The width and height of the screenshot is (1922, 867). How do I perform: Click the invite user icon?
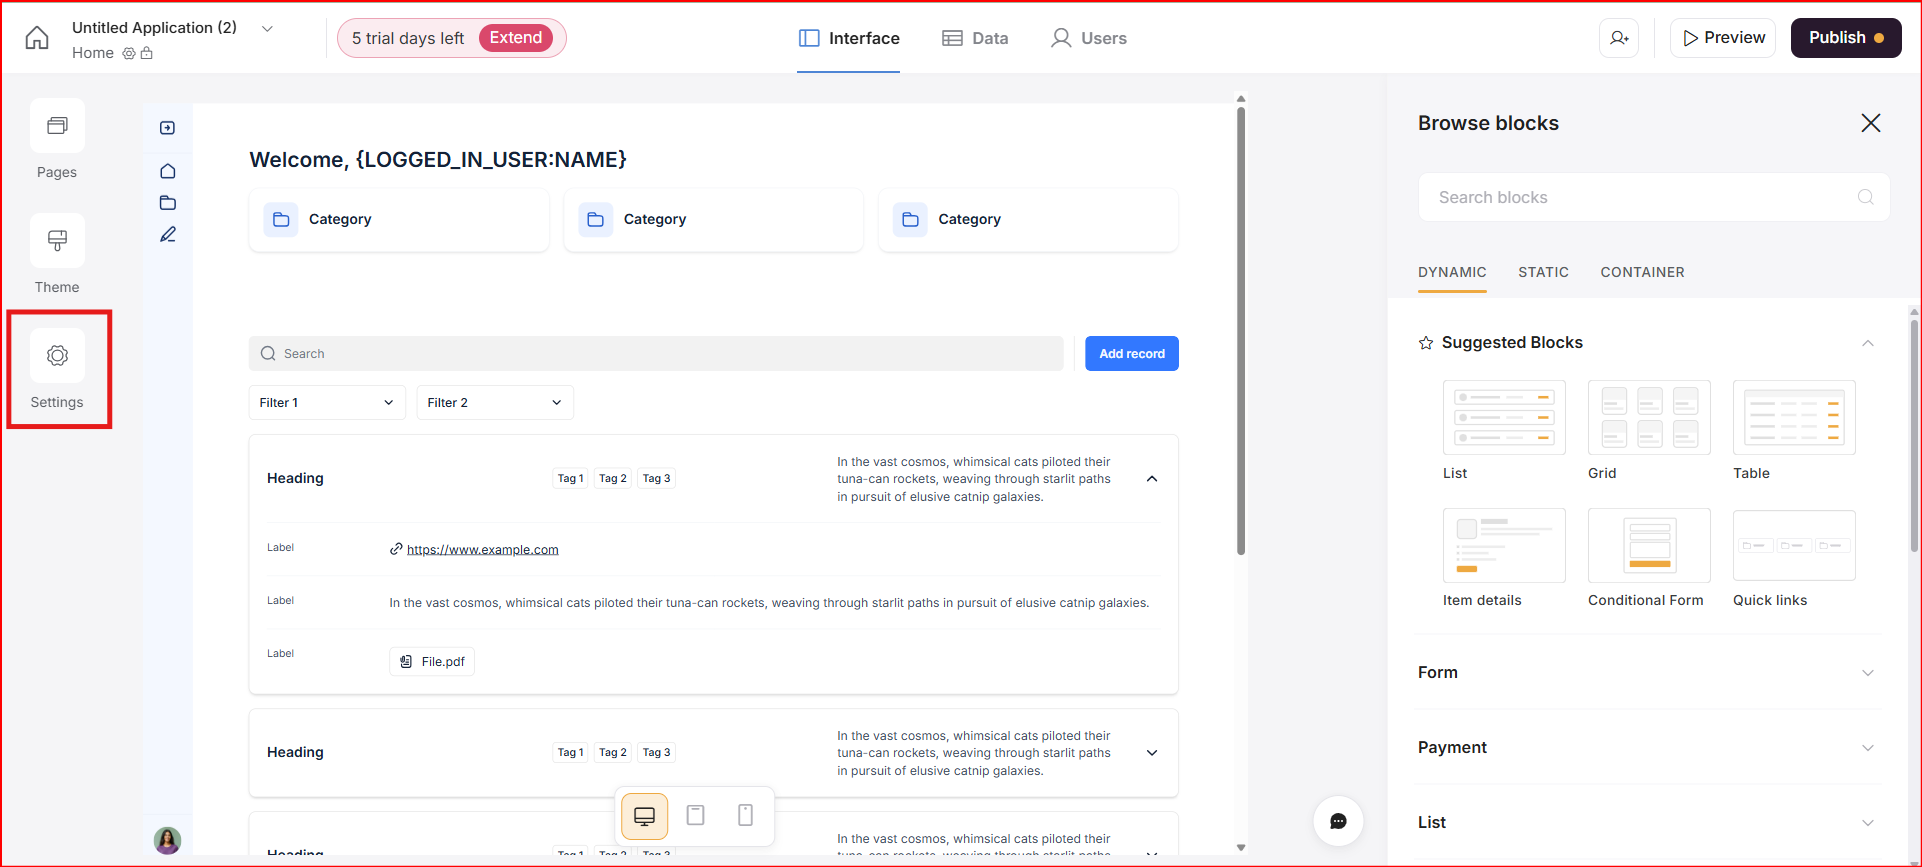pos(1619,38)
